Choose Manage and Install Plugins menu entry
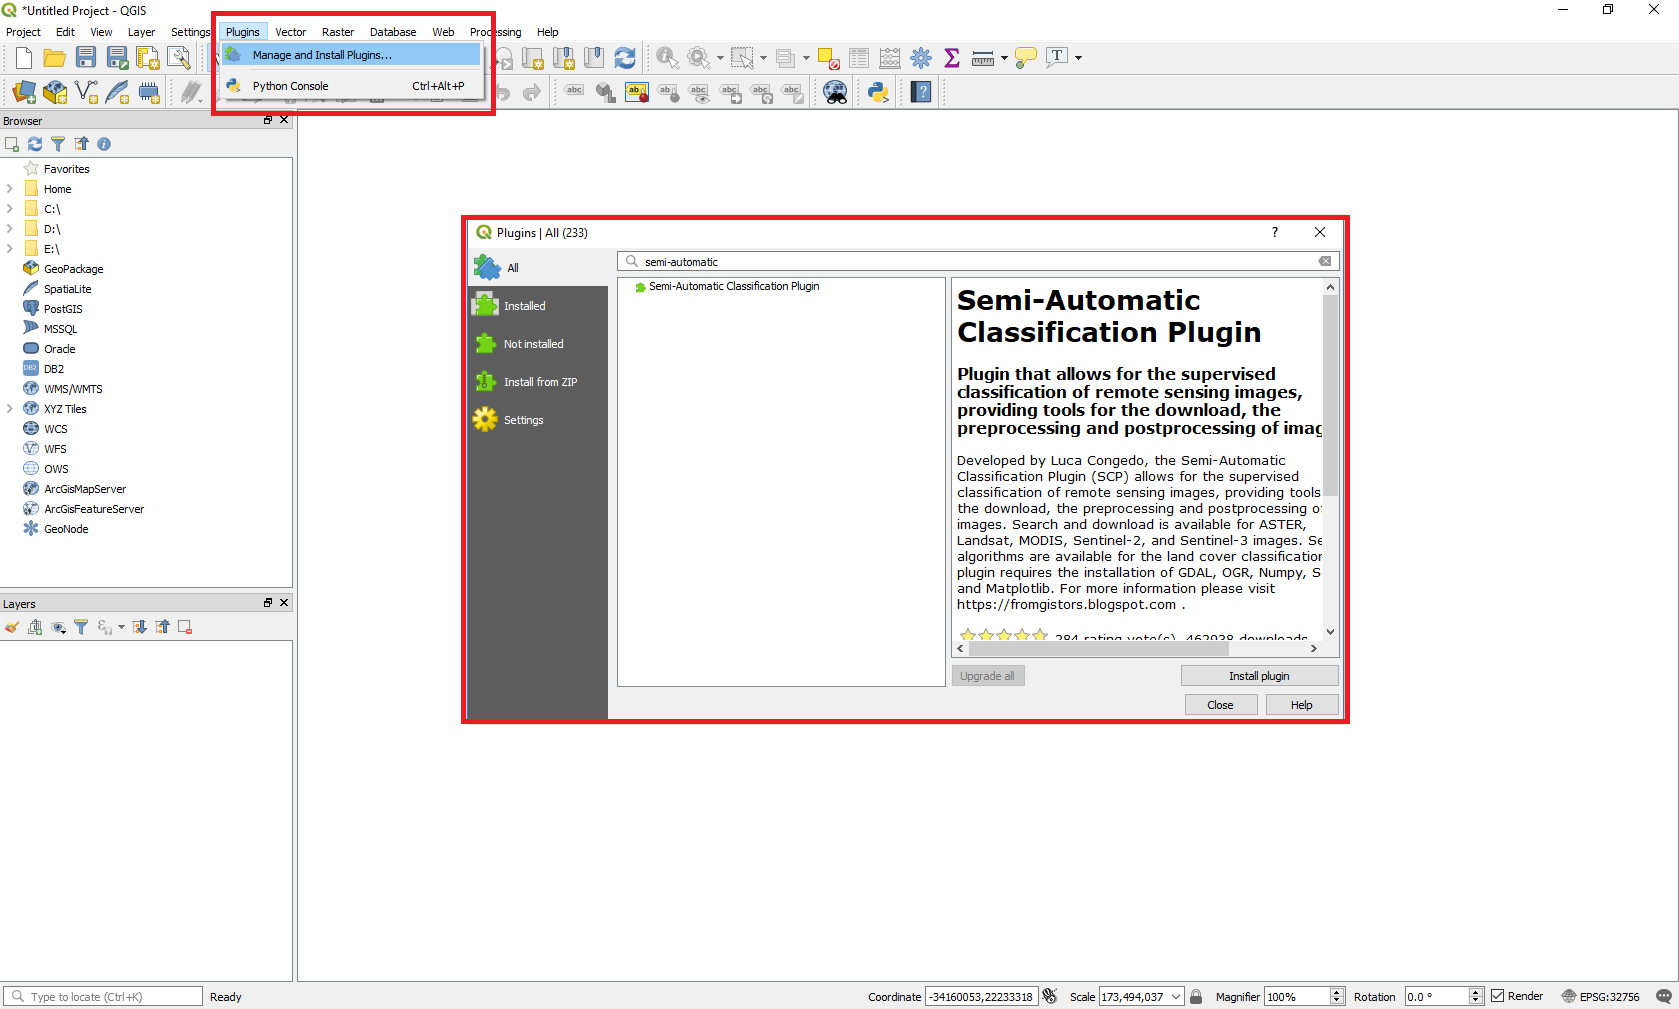This screenshot has height=1009, width=1679. tap(322, 55)
